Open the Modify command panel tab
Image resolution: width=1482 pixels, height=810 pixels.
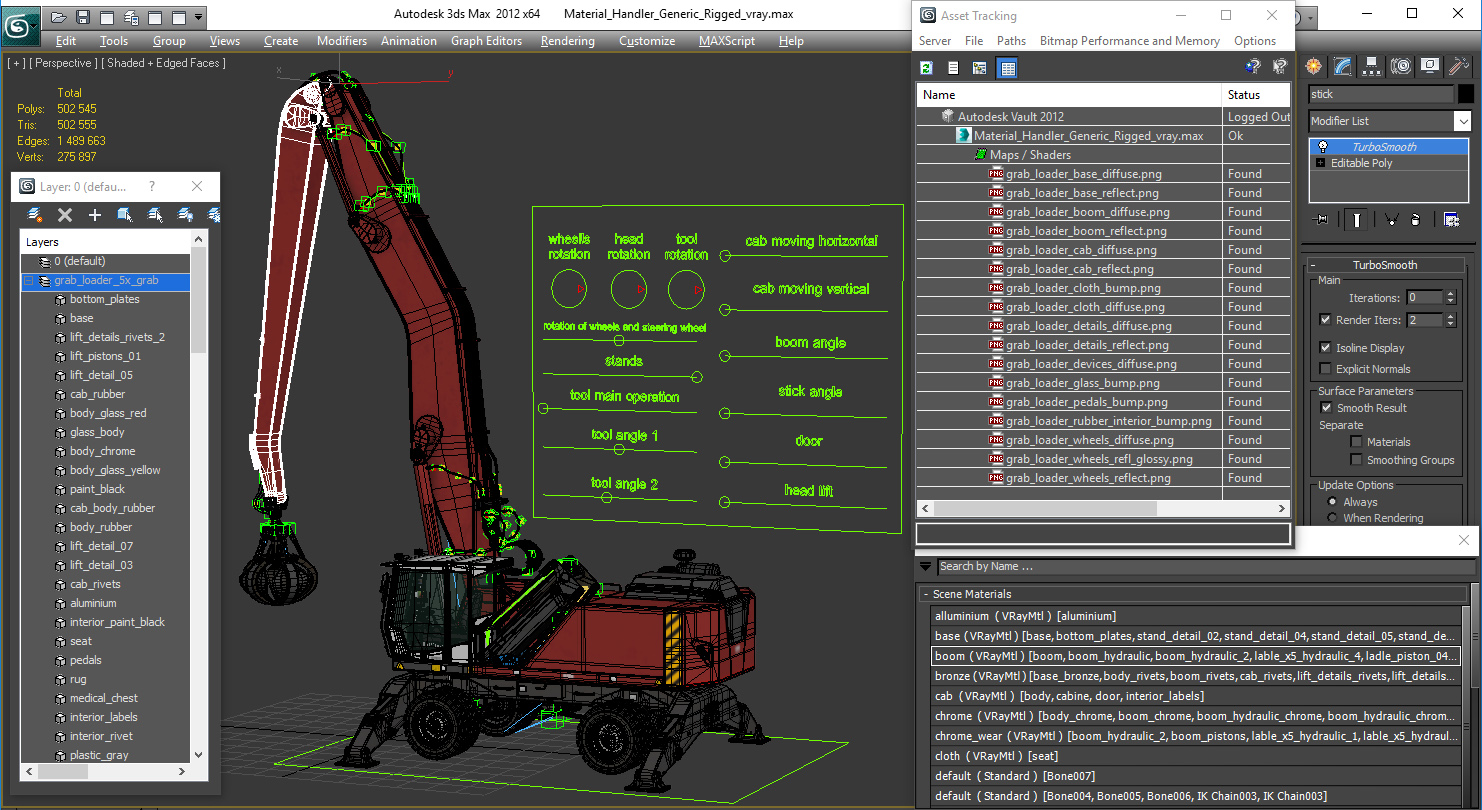point(1343,66)
